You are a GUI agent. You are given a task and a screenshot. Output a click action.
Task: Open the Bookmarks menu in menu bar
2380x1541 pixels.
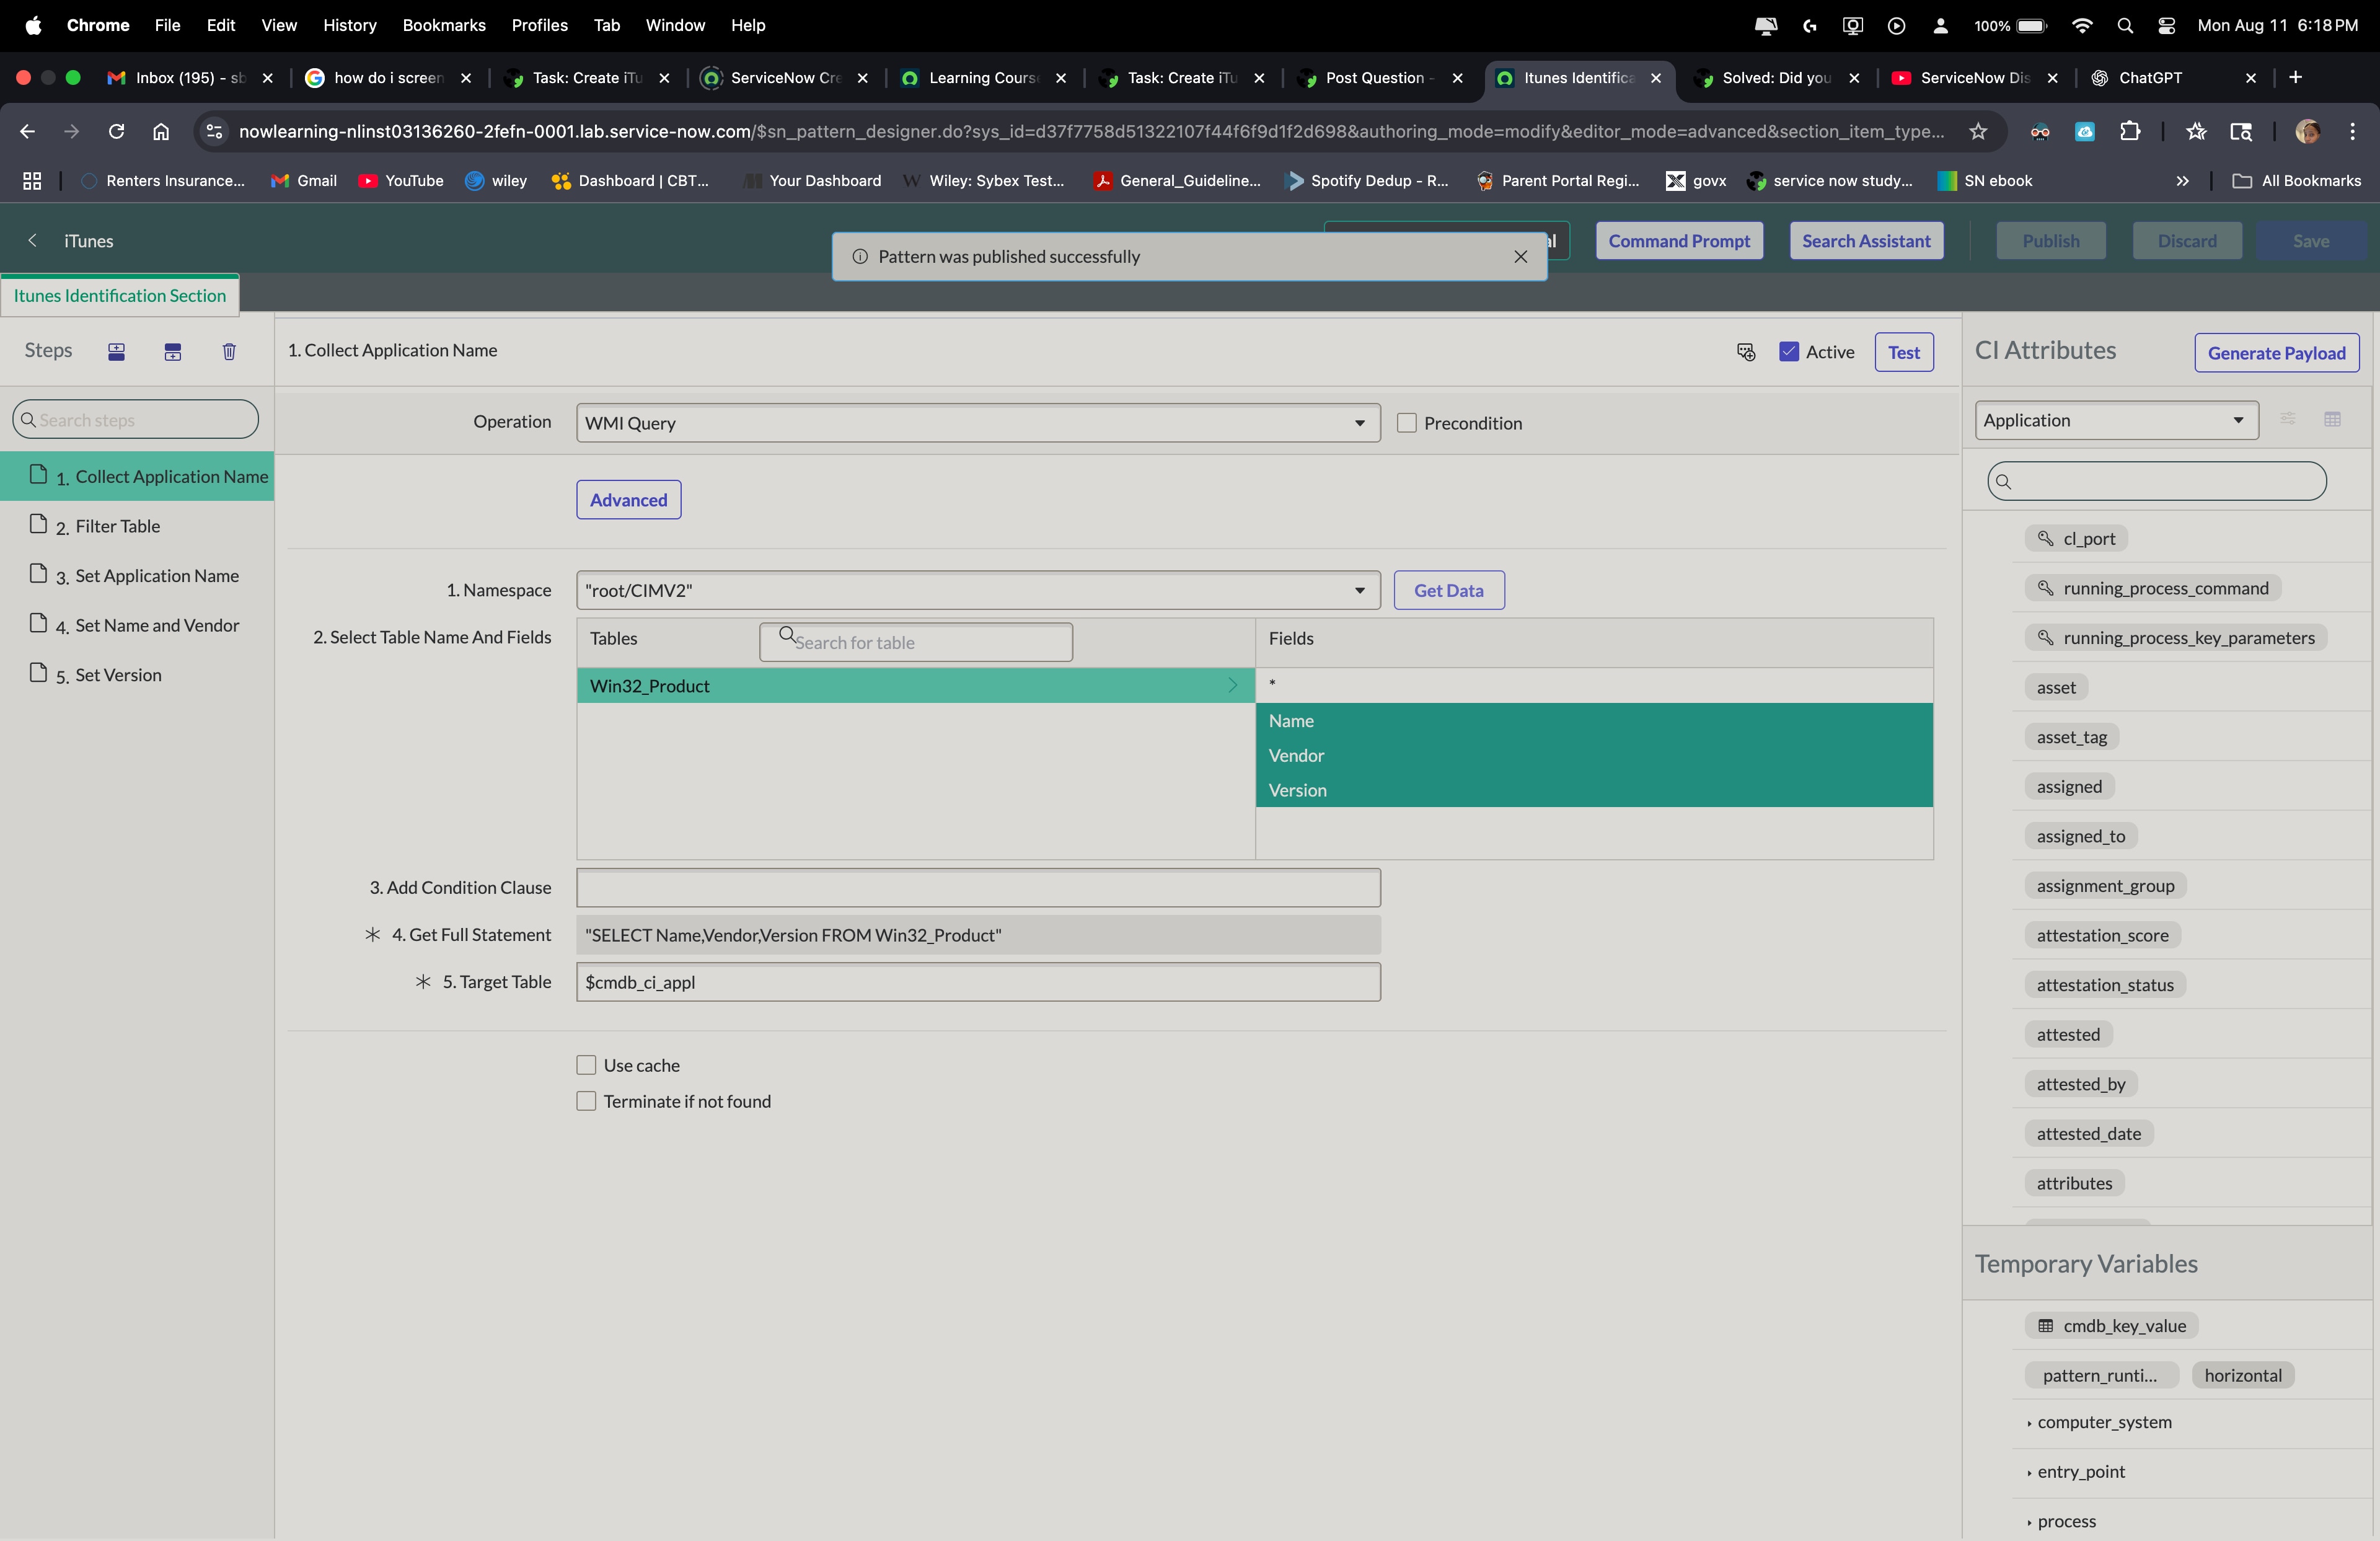pos(443,26)
